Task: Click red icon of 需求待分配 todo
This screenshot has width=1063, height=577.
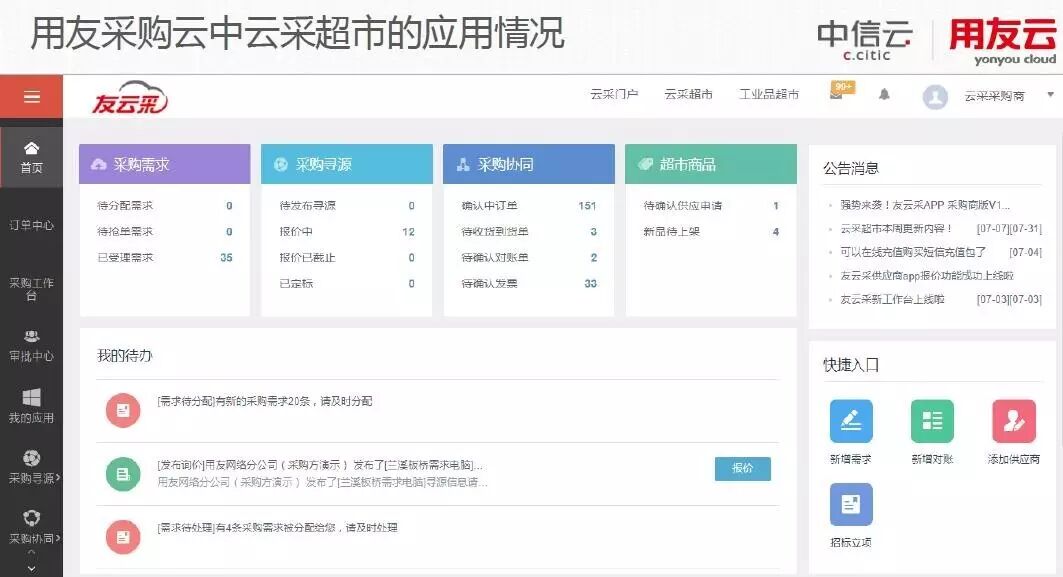Action: point(123,410)
